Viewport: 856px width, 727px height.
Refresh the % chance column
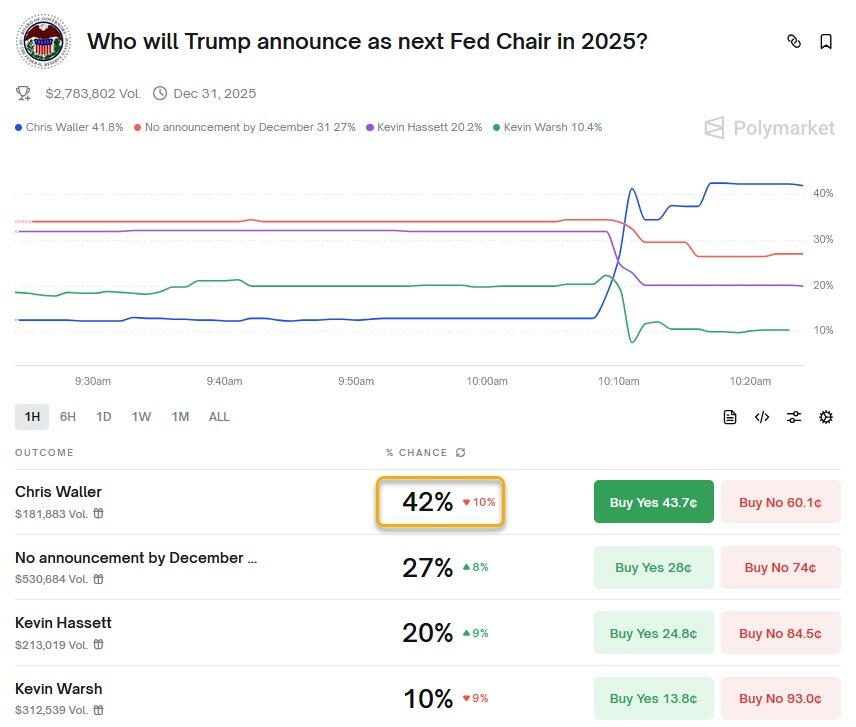pyautogui.click(x=460, y=453)
